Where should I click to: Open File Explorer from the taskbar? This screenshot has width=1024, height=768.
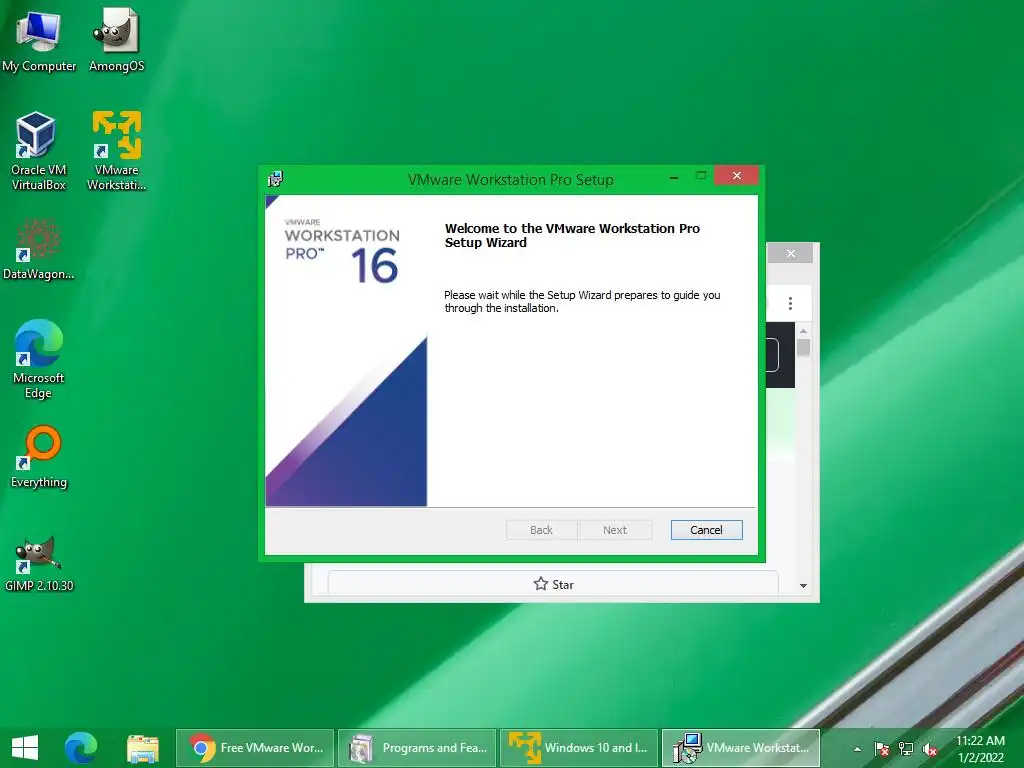point(142,748)
